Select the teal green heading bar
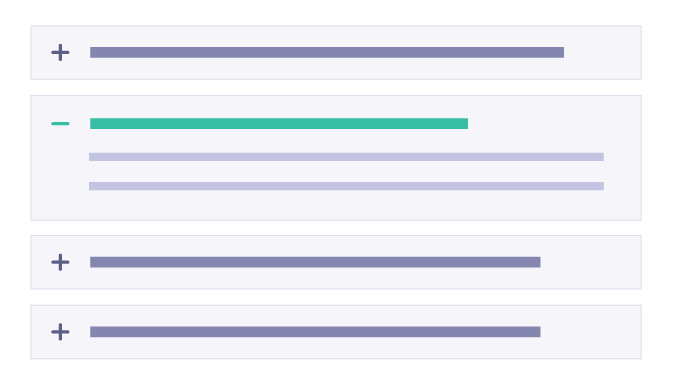The width and height of the screenshot is (675, 380). point(279,124)
